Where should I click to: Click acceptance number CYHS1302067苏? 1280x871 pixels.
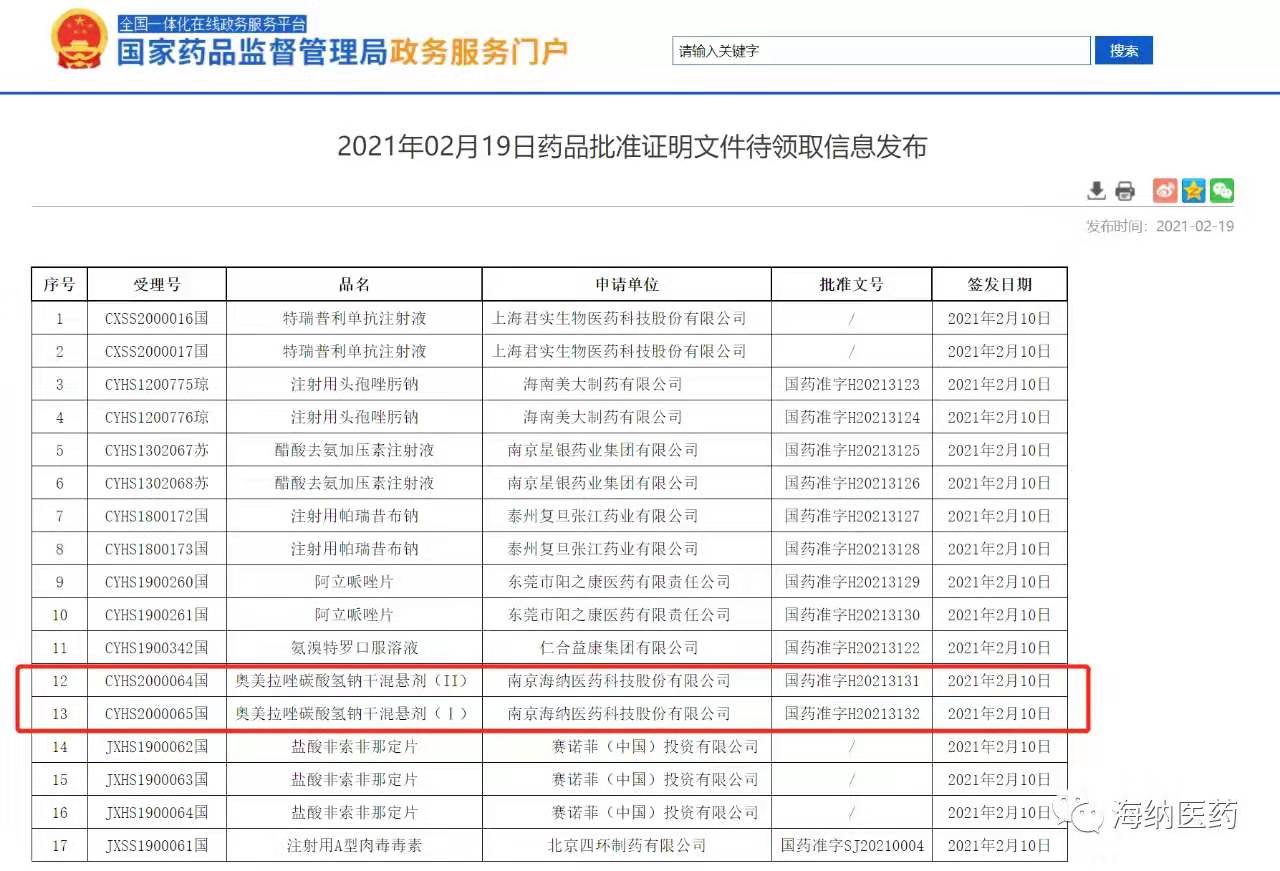[x=157, y=451]
